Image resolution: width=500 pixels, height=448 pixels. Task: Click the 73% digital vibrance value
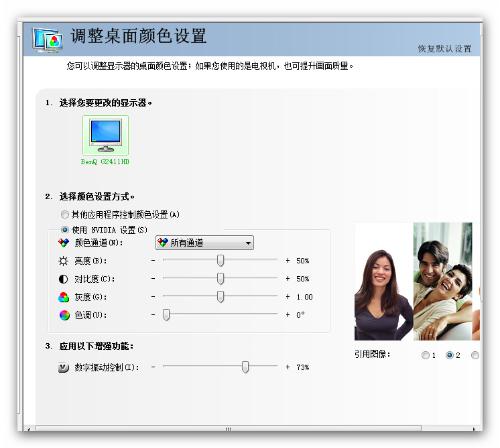coord(303,367)
